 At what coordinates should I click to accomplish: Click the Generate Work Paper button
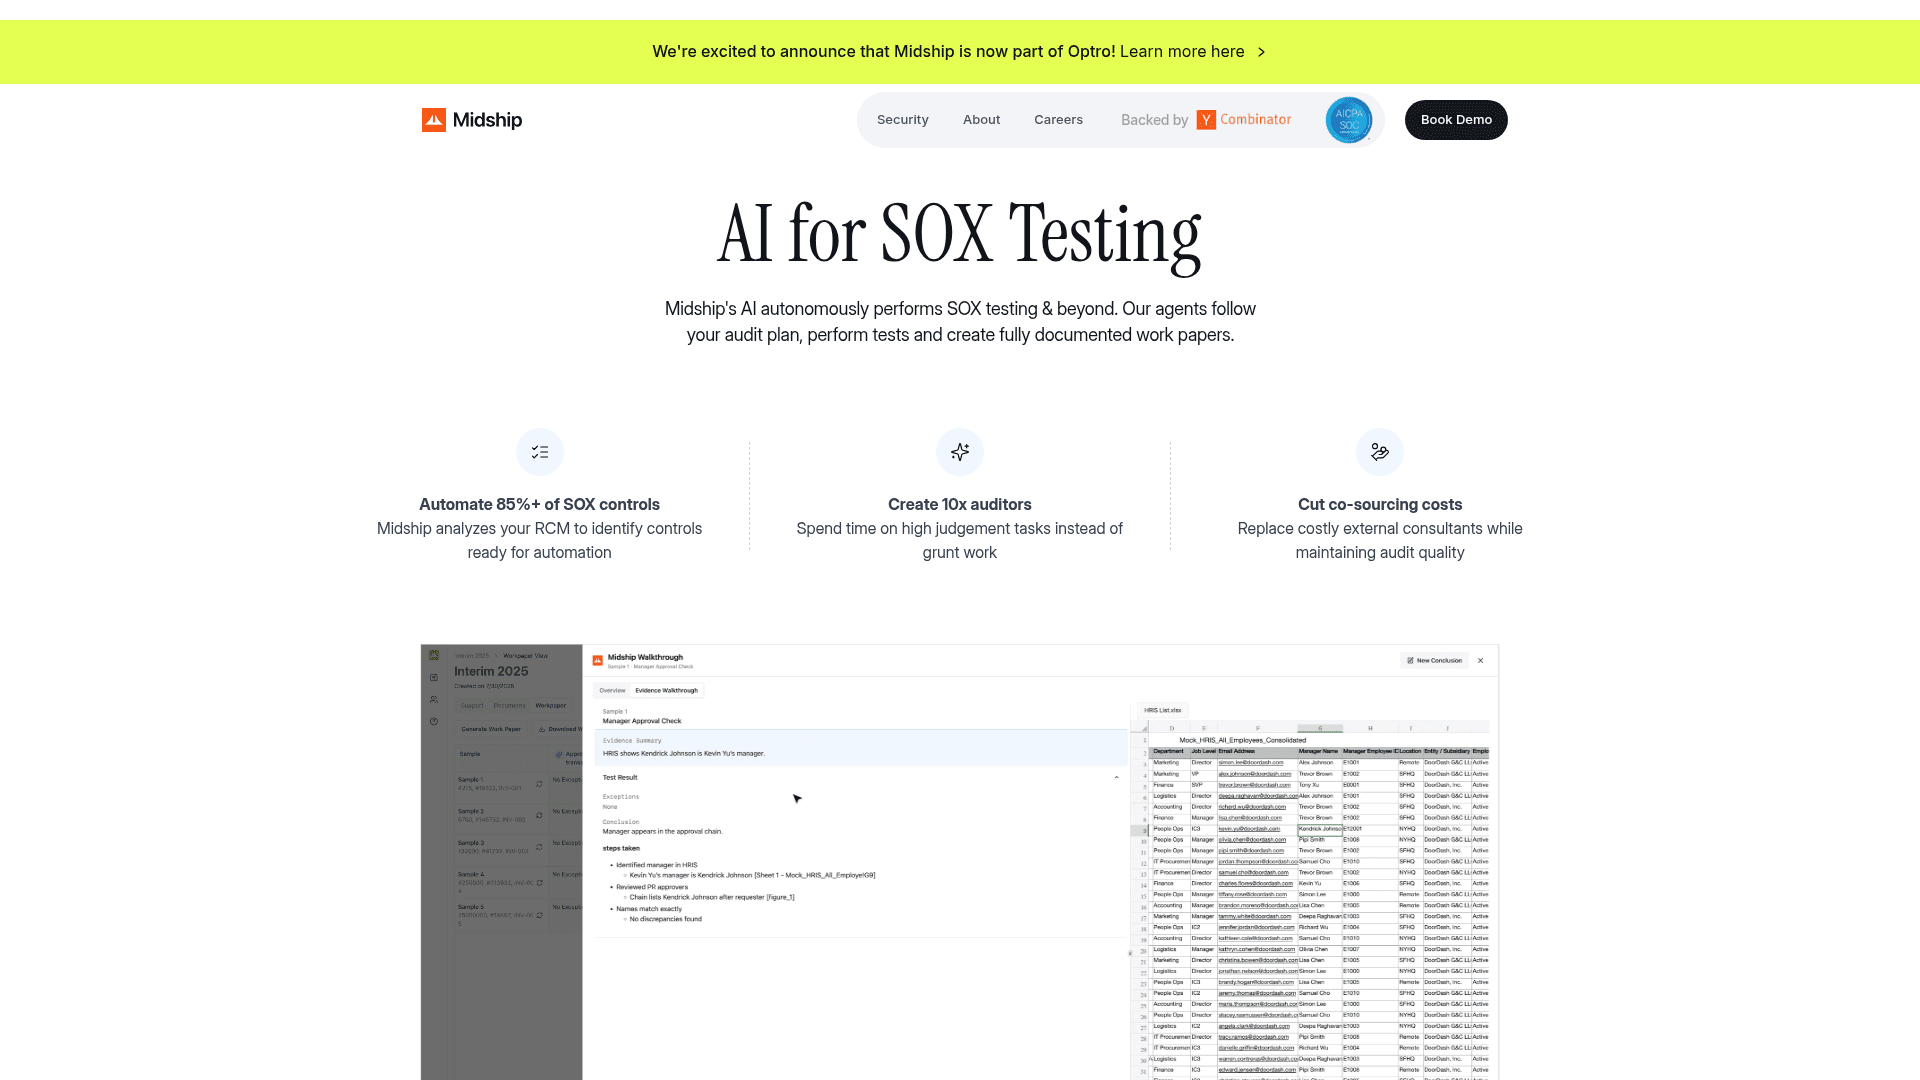(x=491, y=729)
